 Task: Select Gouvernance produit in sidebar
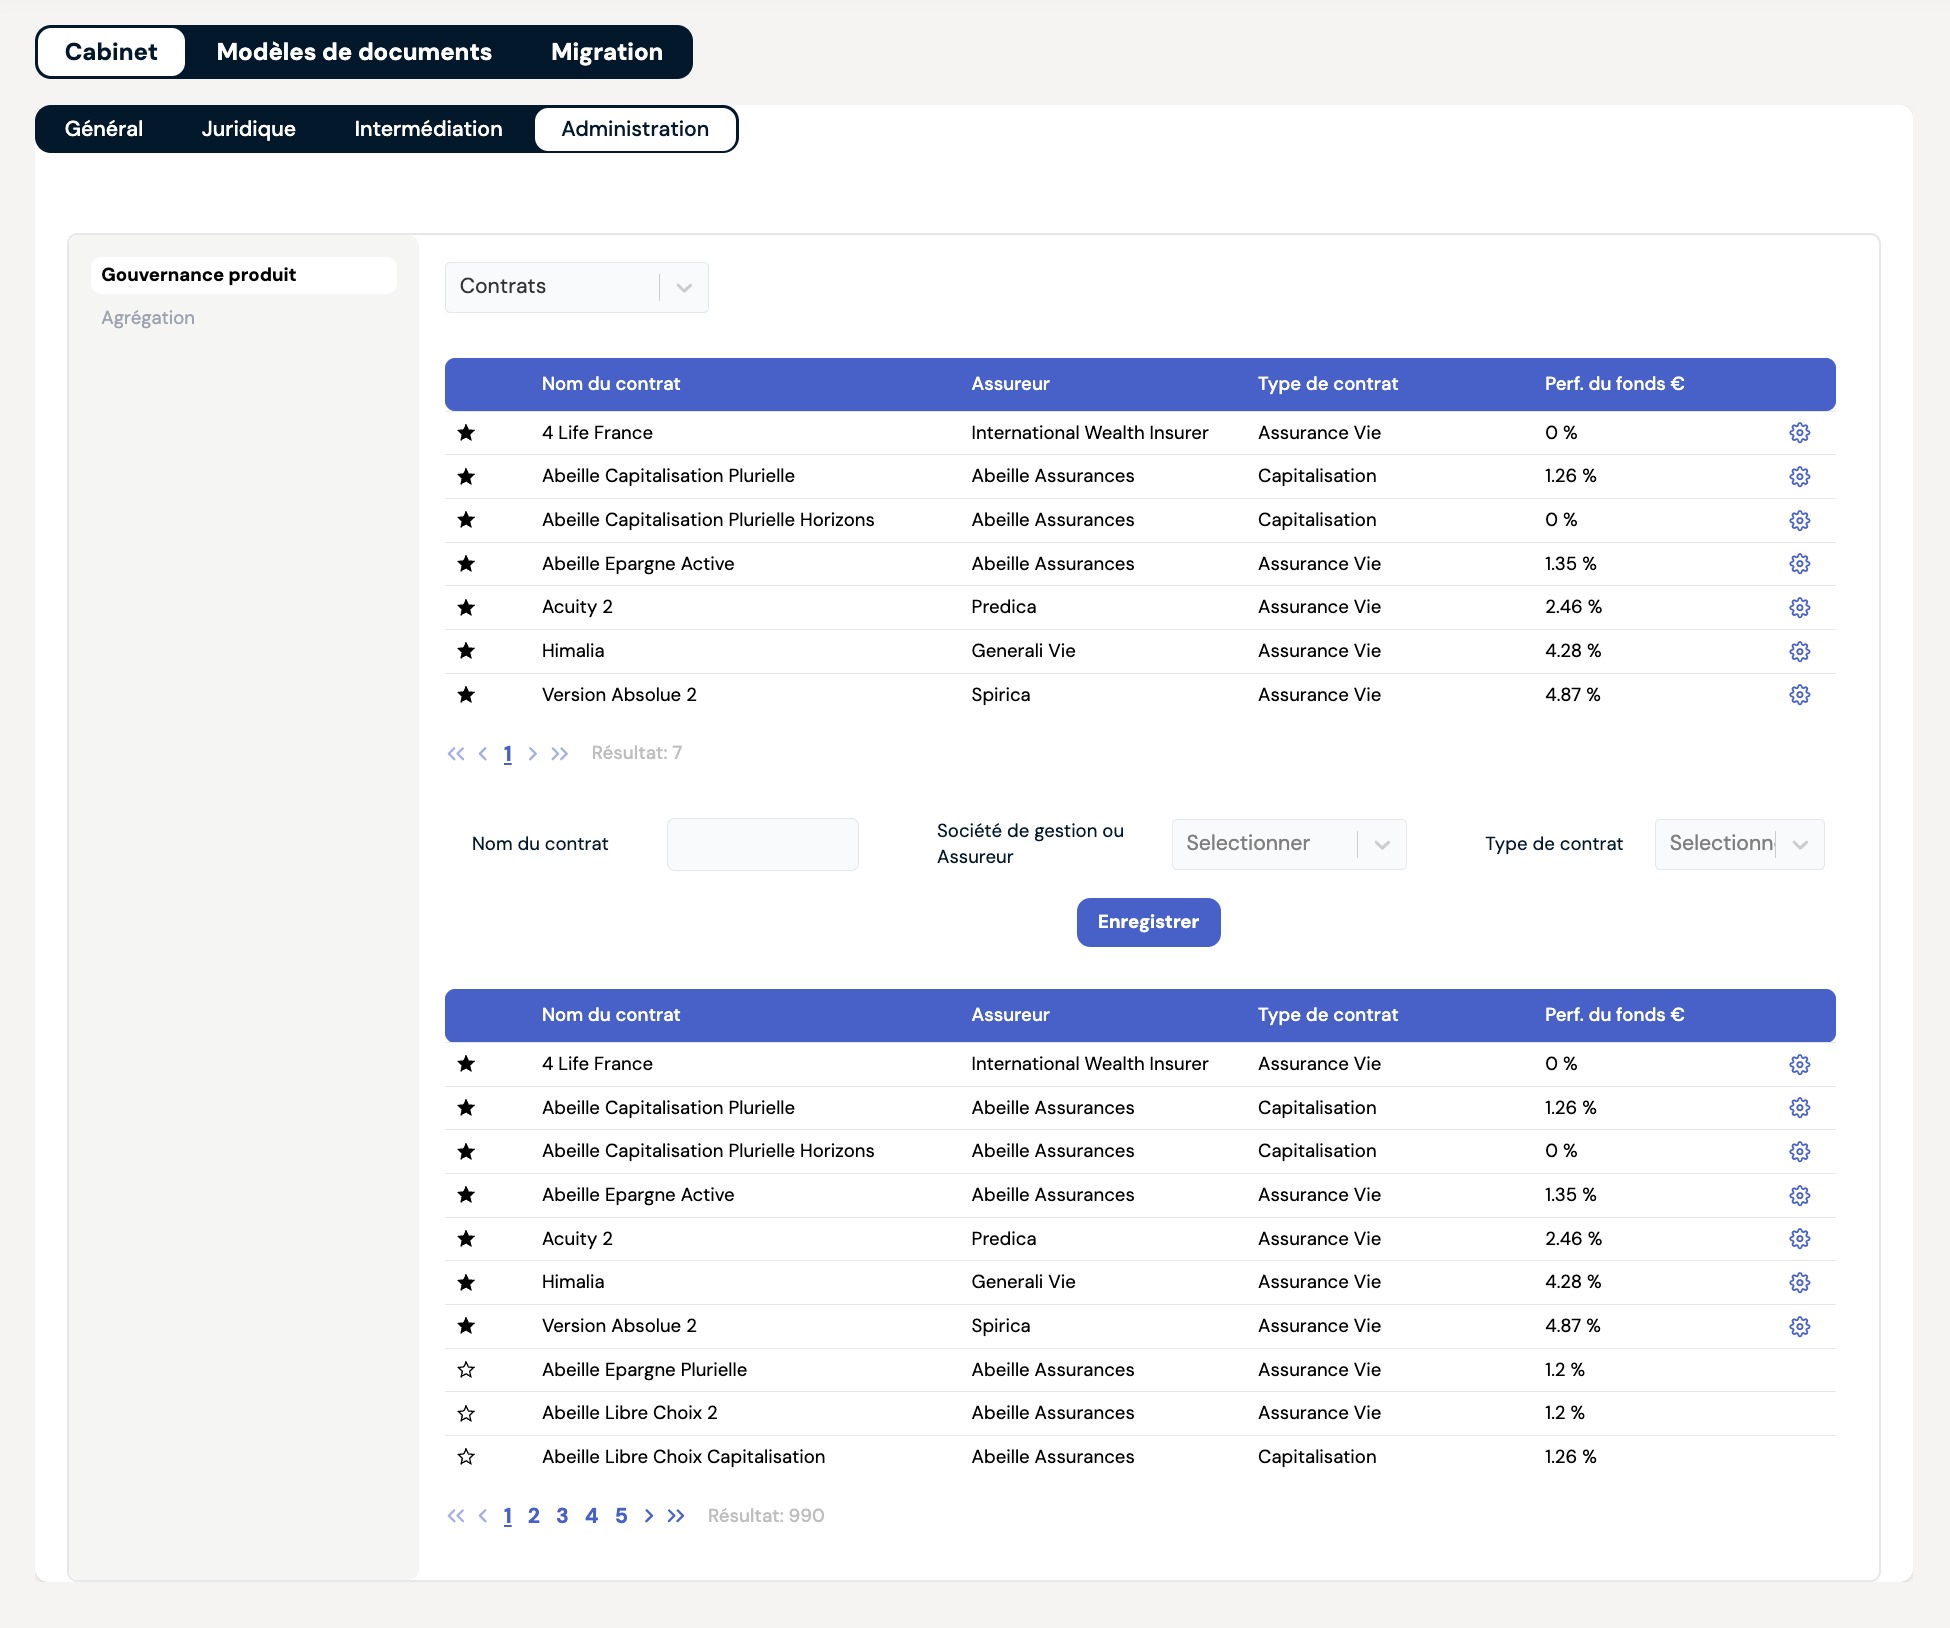tap(244, 275)
